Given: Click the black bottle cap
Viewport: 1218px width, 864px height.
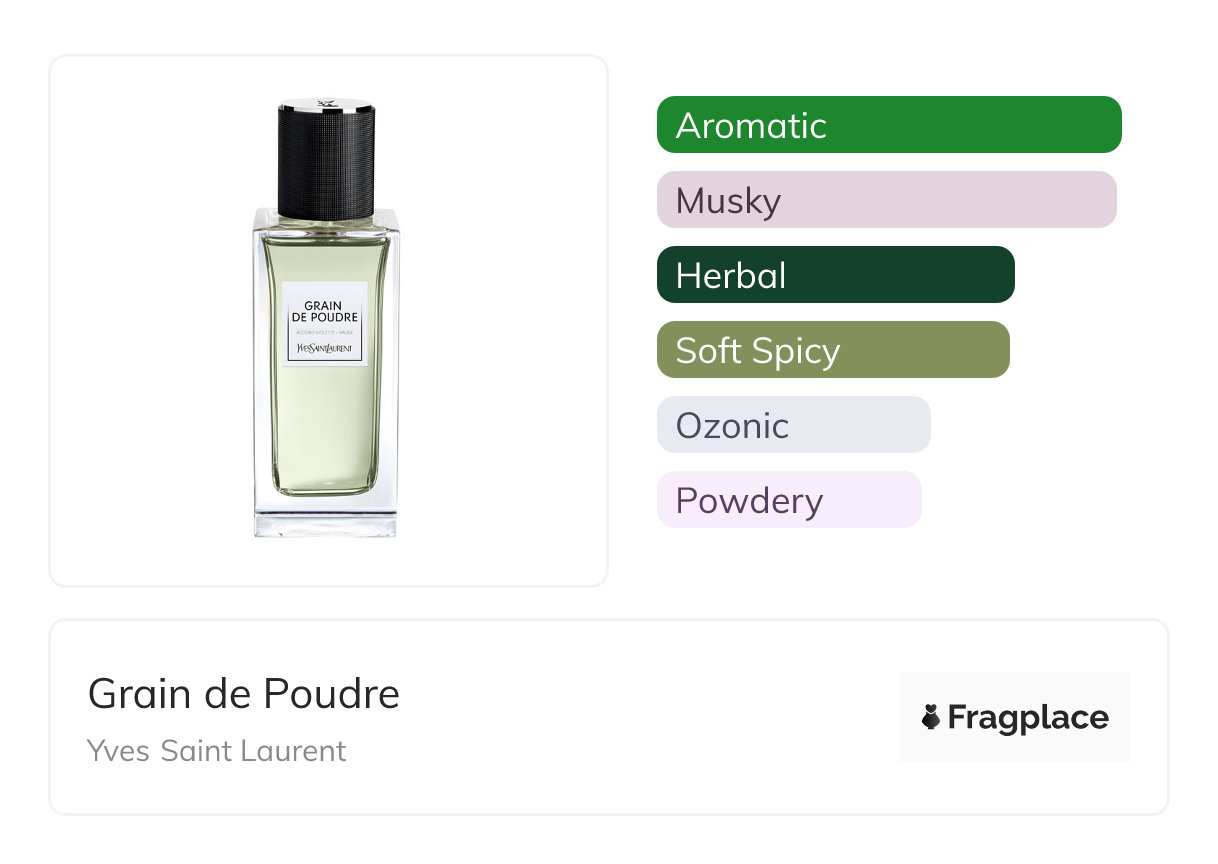Looking at the screenshot, I should click(325, 158).
